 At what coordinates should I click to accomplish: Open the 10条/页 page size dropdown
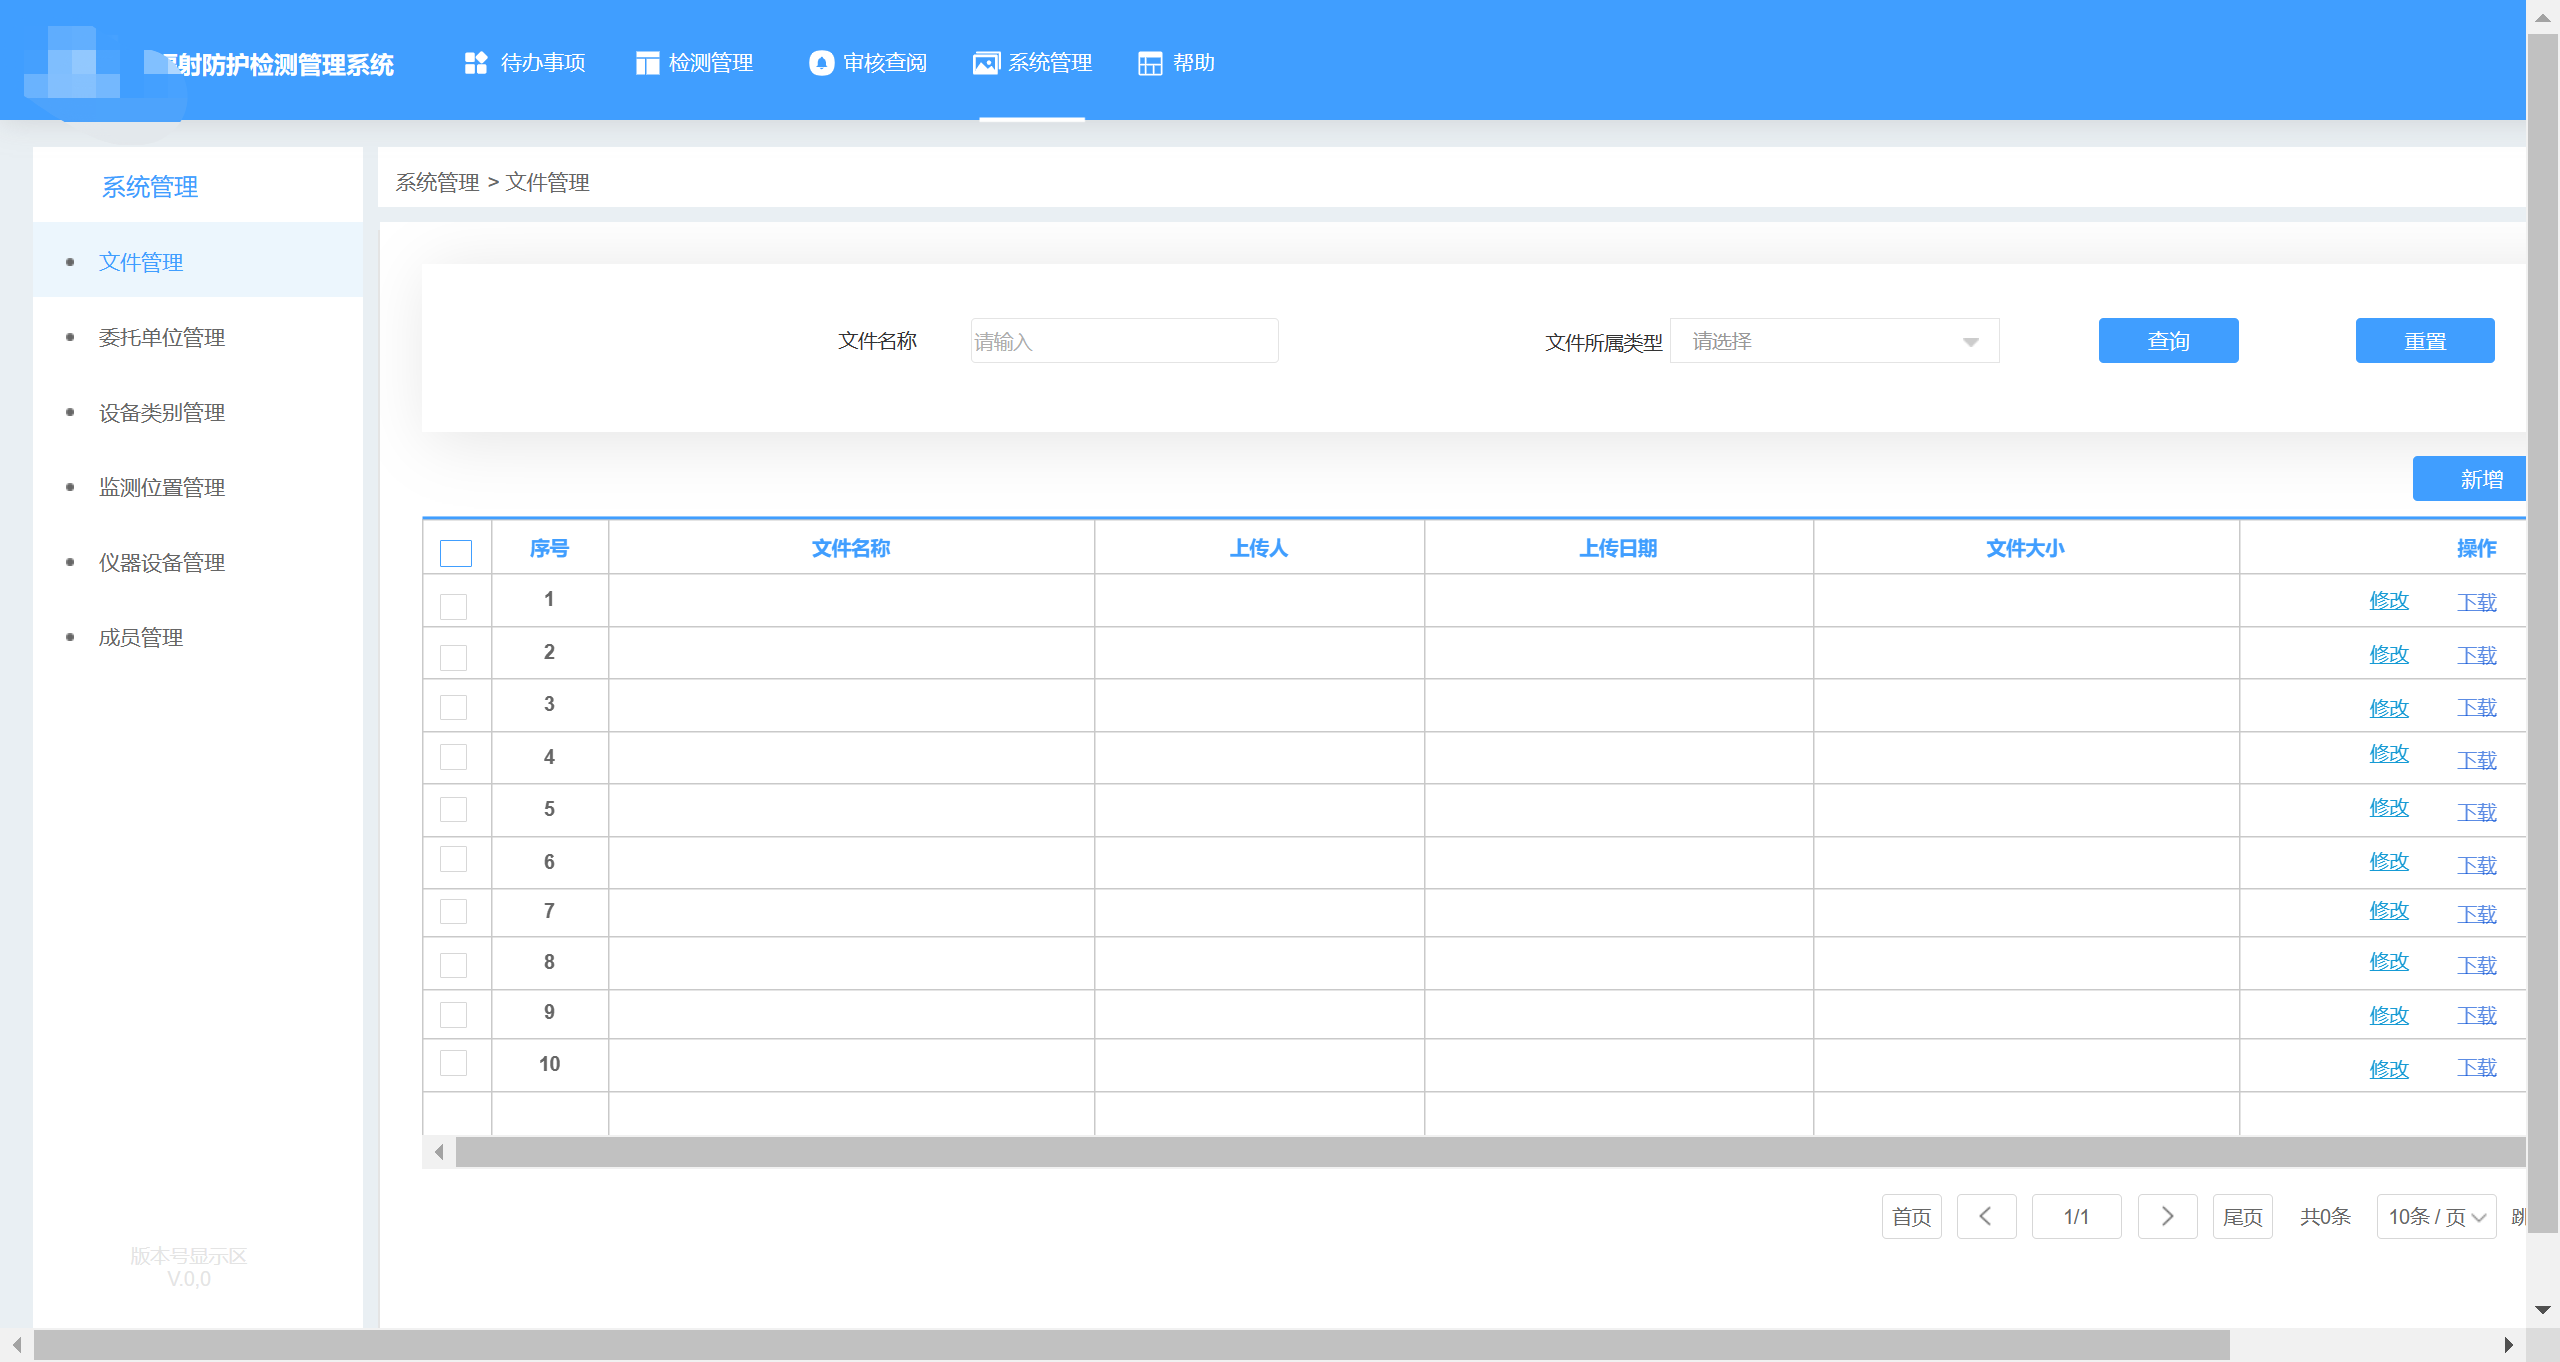coord(2437,1216)
